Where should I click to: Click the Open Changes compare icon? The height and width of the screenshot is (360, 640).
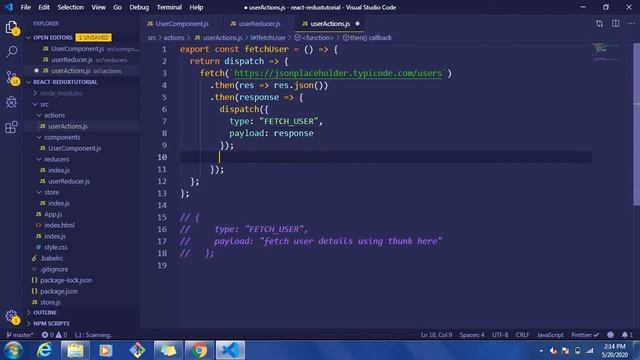[599, 24]
